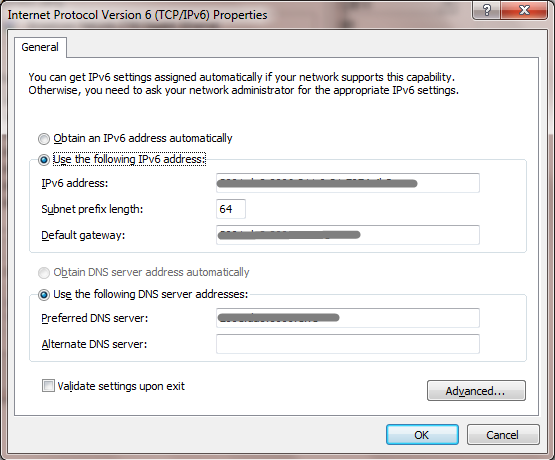The width and height of the screenshot is (555, 460).
Task: Click the IPv6 address input field
Action: click(348, 183)
